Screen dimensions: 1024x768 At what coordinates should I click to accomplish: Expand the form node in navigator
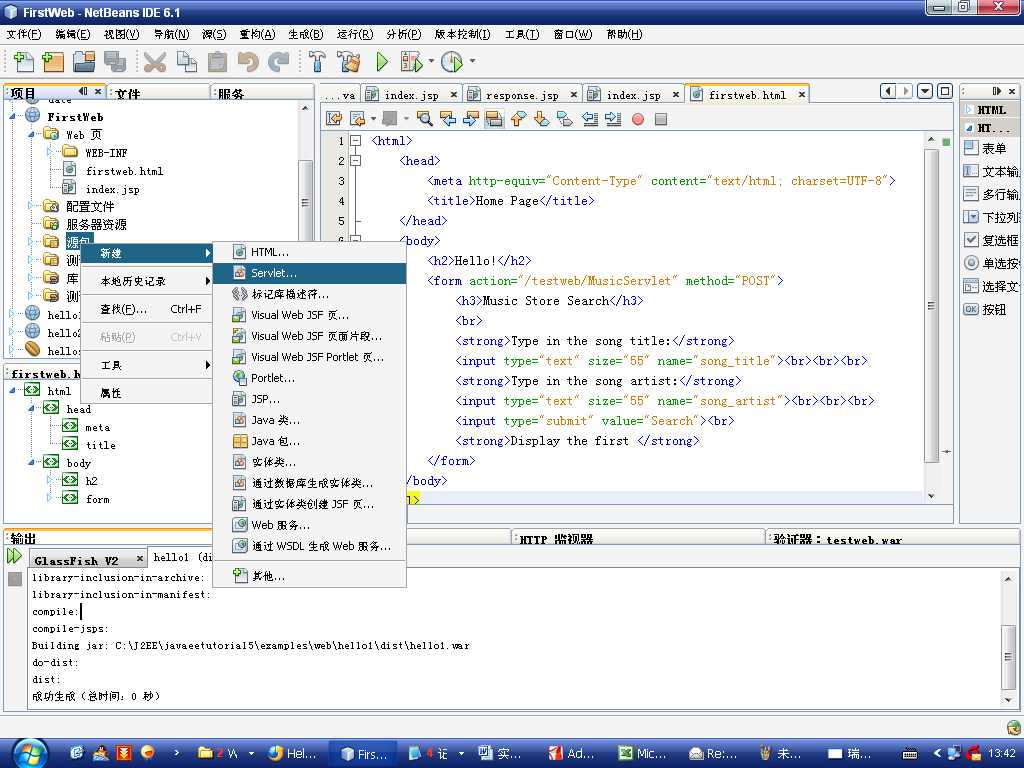(50, 499)
